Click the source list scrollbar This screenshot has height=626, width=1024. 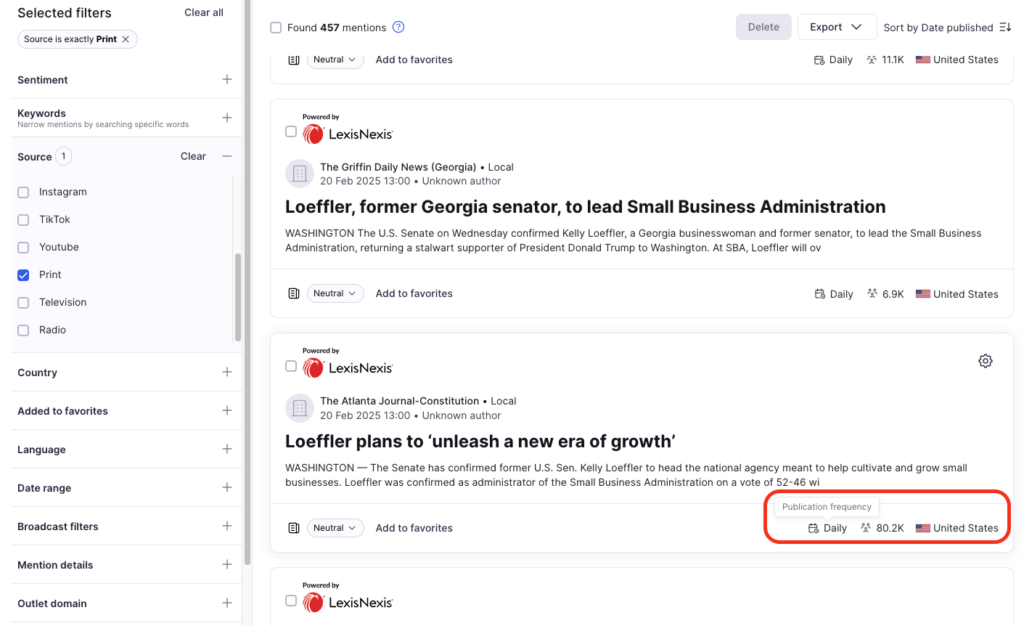(x=237, y=296)
